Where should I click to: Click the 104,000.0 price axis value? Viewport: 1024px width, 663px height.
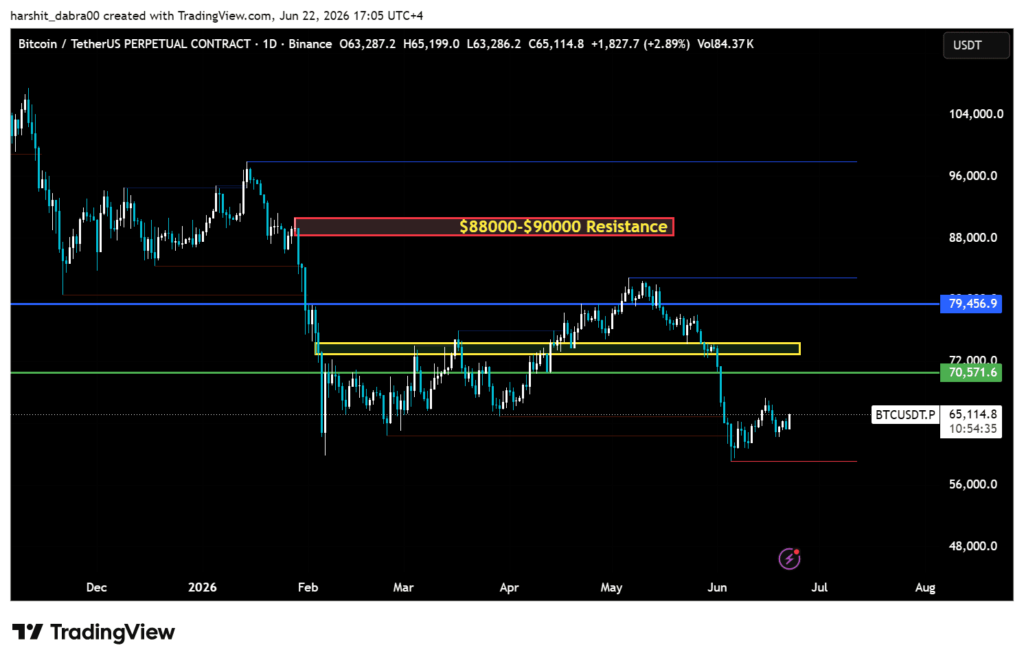[x=976, y=114]
